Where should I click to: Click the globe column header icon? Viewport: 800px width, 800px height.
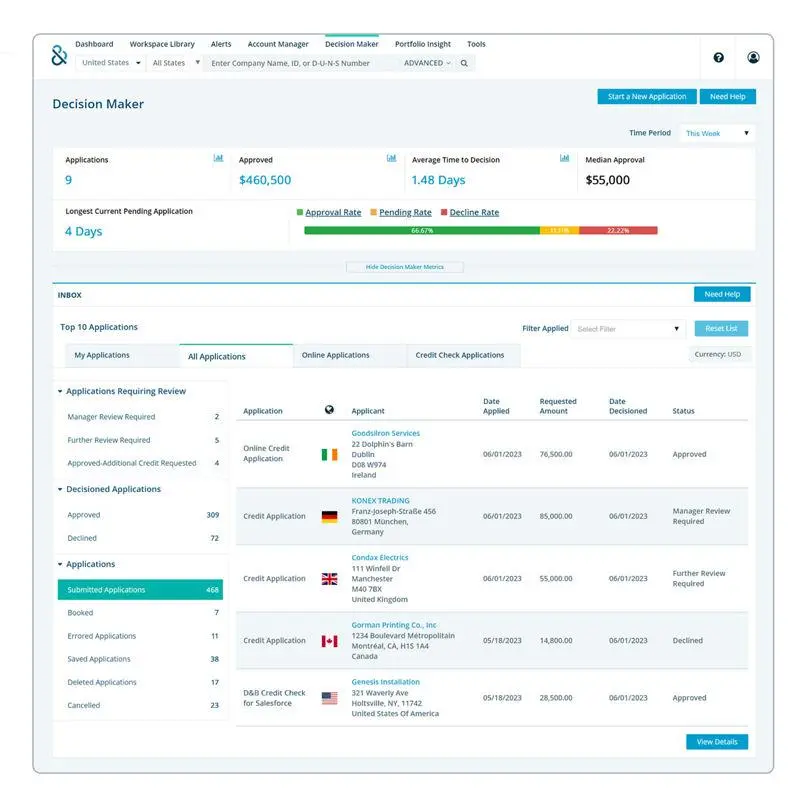pyautogui.click(x=329, y=410)
